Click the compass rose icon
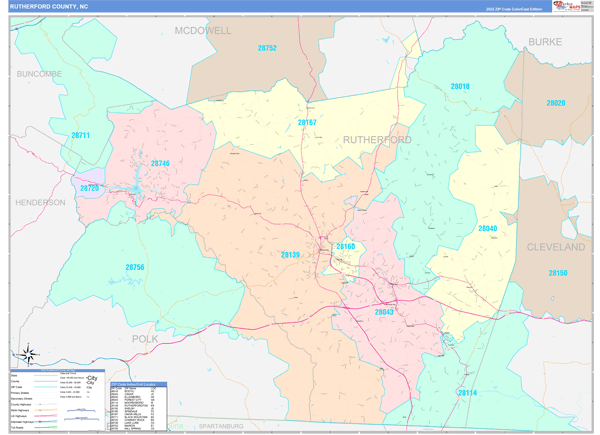 (29, 354)
